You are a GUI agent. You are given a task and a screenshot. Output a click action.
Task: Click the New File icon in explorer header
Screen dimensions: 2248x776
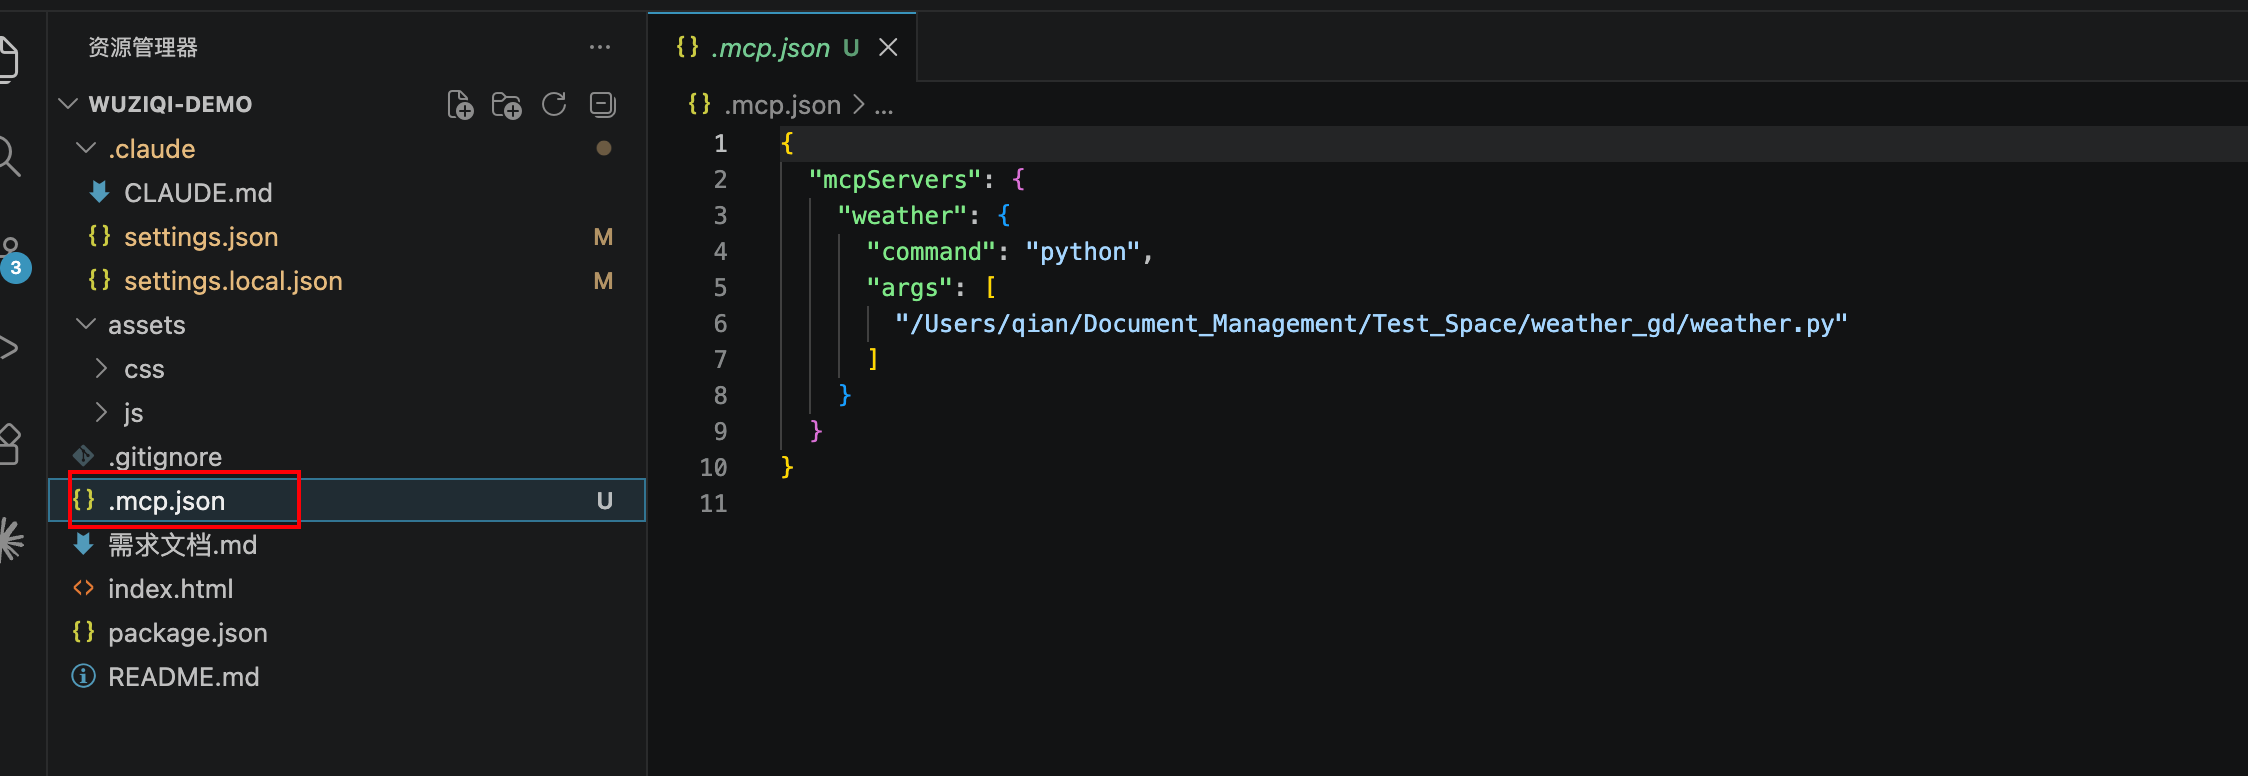click(x=460, y=104)
